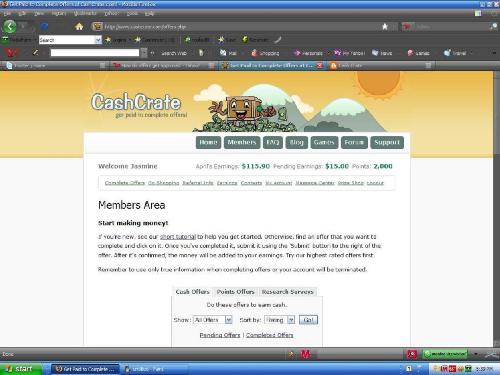Viewport: 500px width, 375px height.
Task: Click the red square status bar icon
Action: pyautogui.click(x=412, y=354)
